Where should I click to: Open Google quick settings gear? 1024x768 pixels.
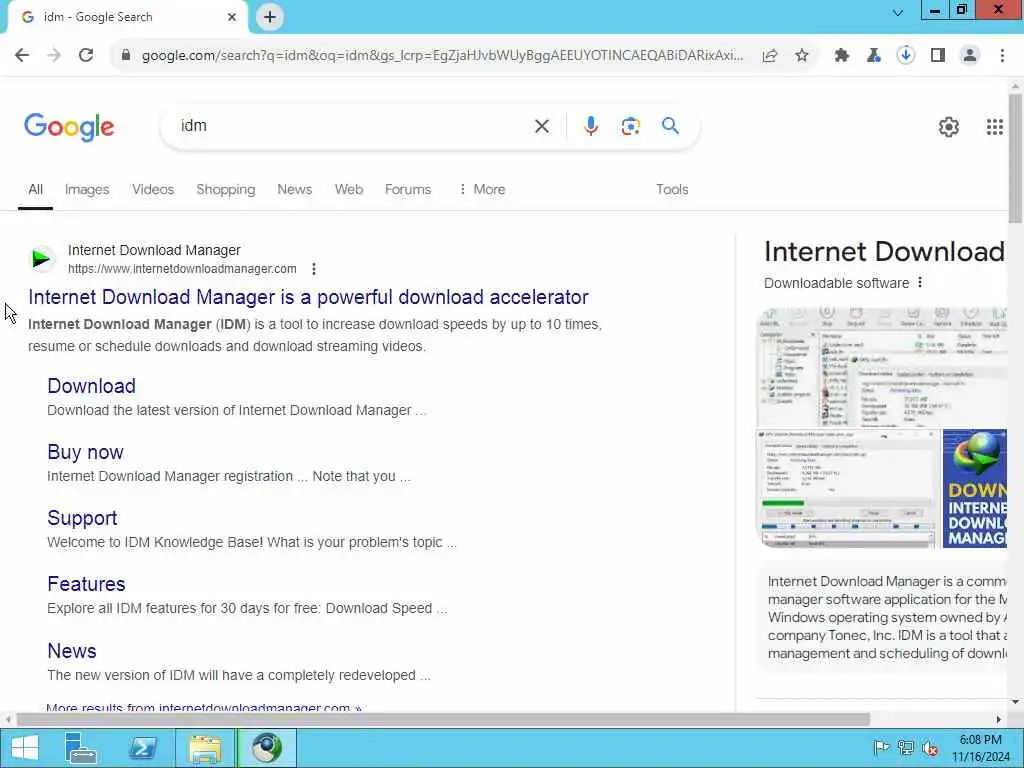click(x=948, y=127)
